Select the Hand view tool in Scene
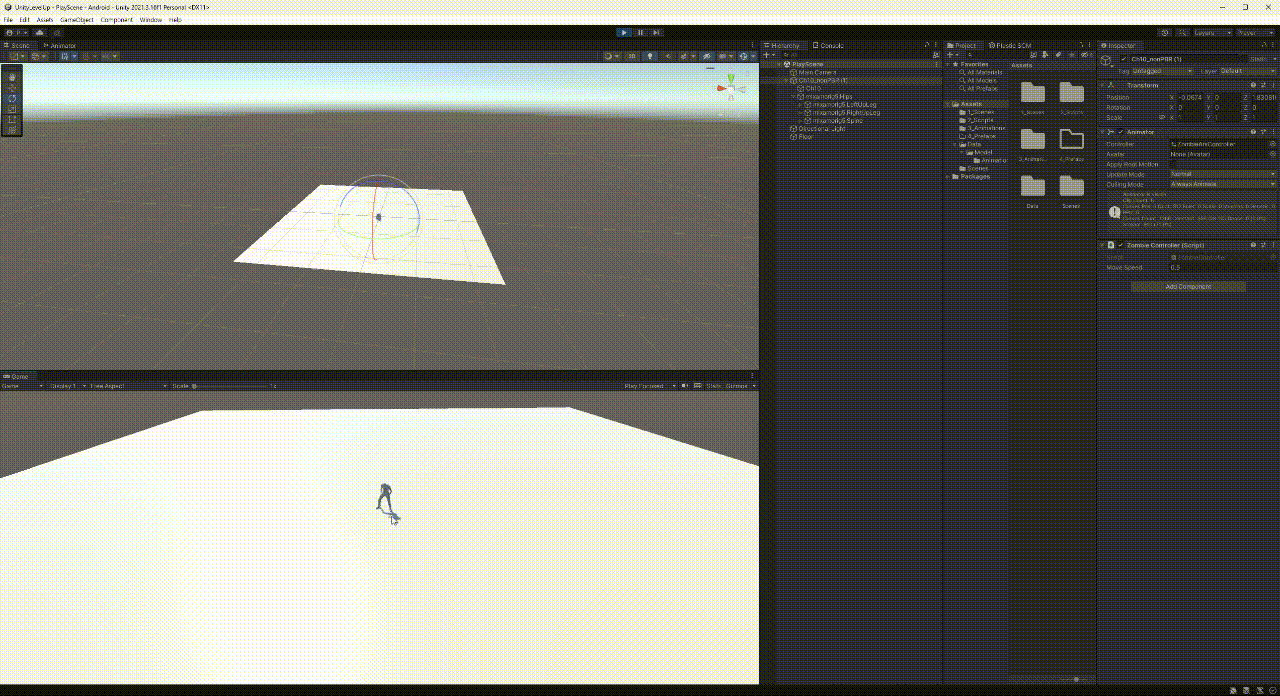Viewport: 1280px width, 696px height. pos(12,77)
